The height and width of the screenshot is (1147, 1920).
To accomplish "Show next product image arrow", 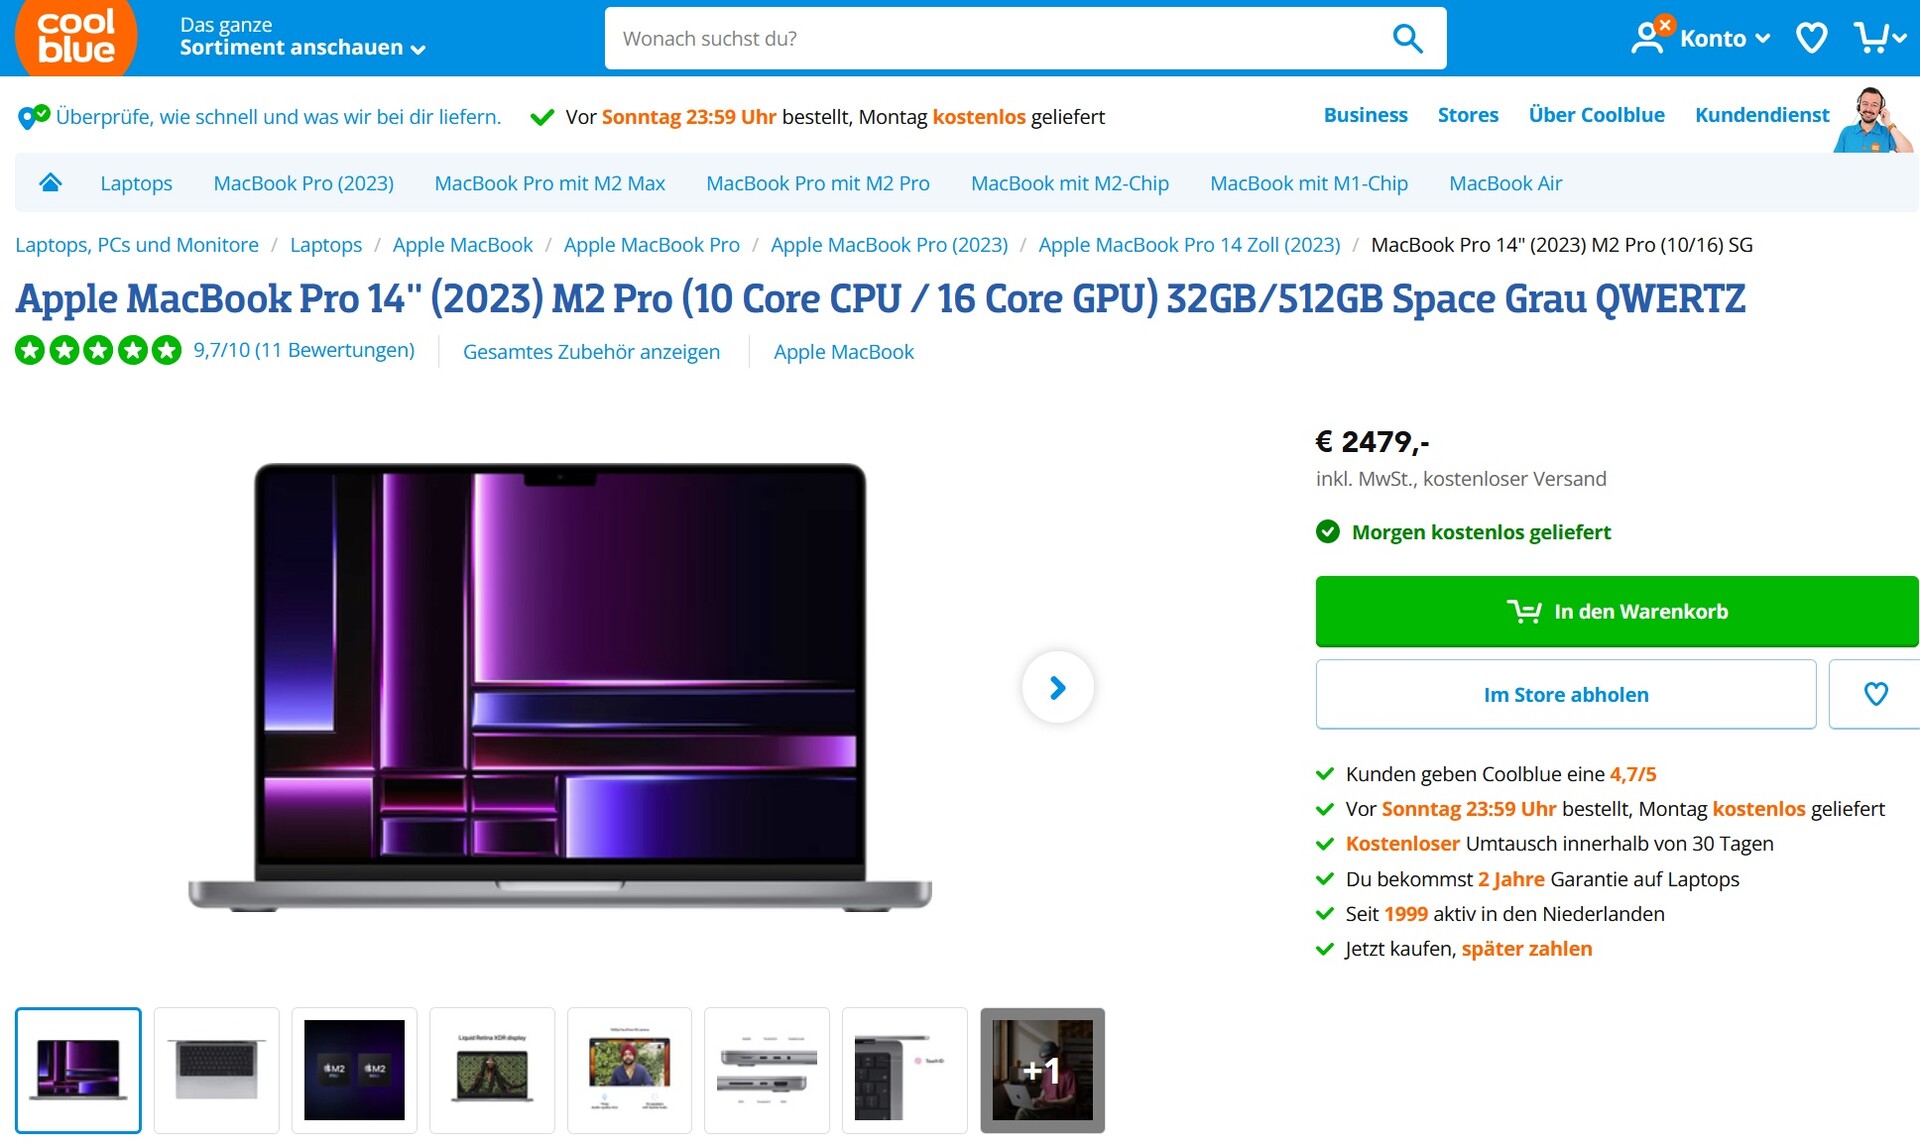I will (x=1057, y=687).
